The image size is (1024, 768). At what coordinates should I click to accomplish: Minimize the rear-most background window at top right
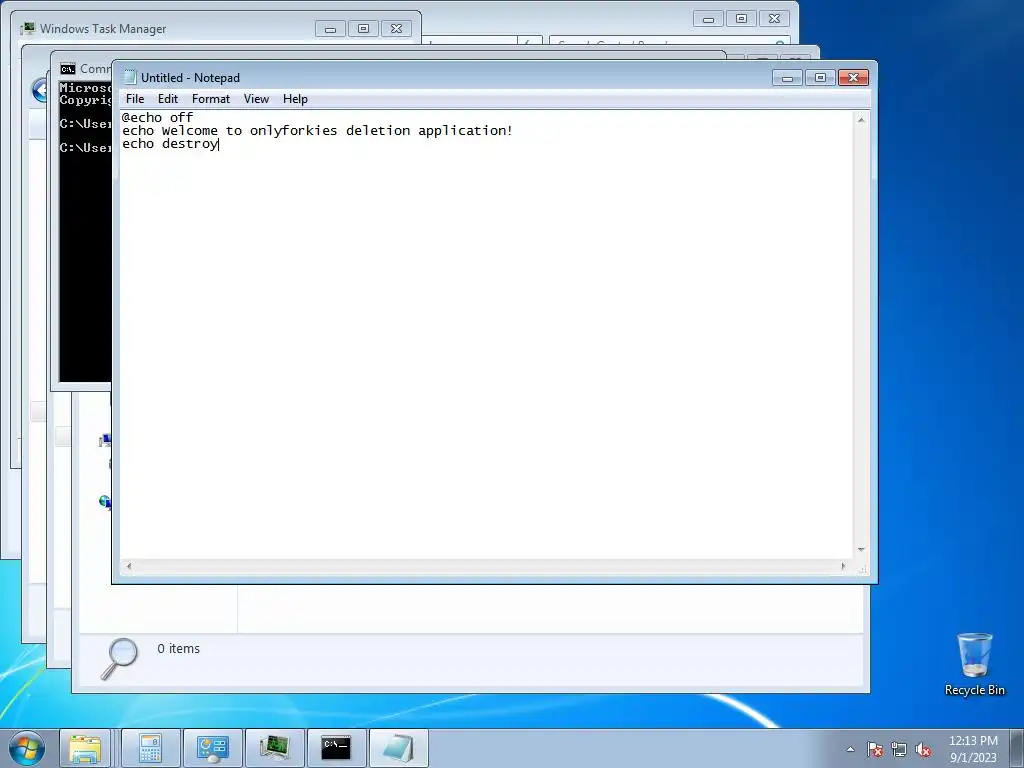coord(709,19)
